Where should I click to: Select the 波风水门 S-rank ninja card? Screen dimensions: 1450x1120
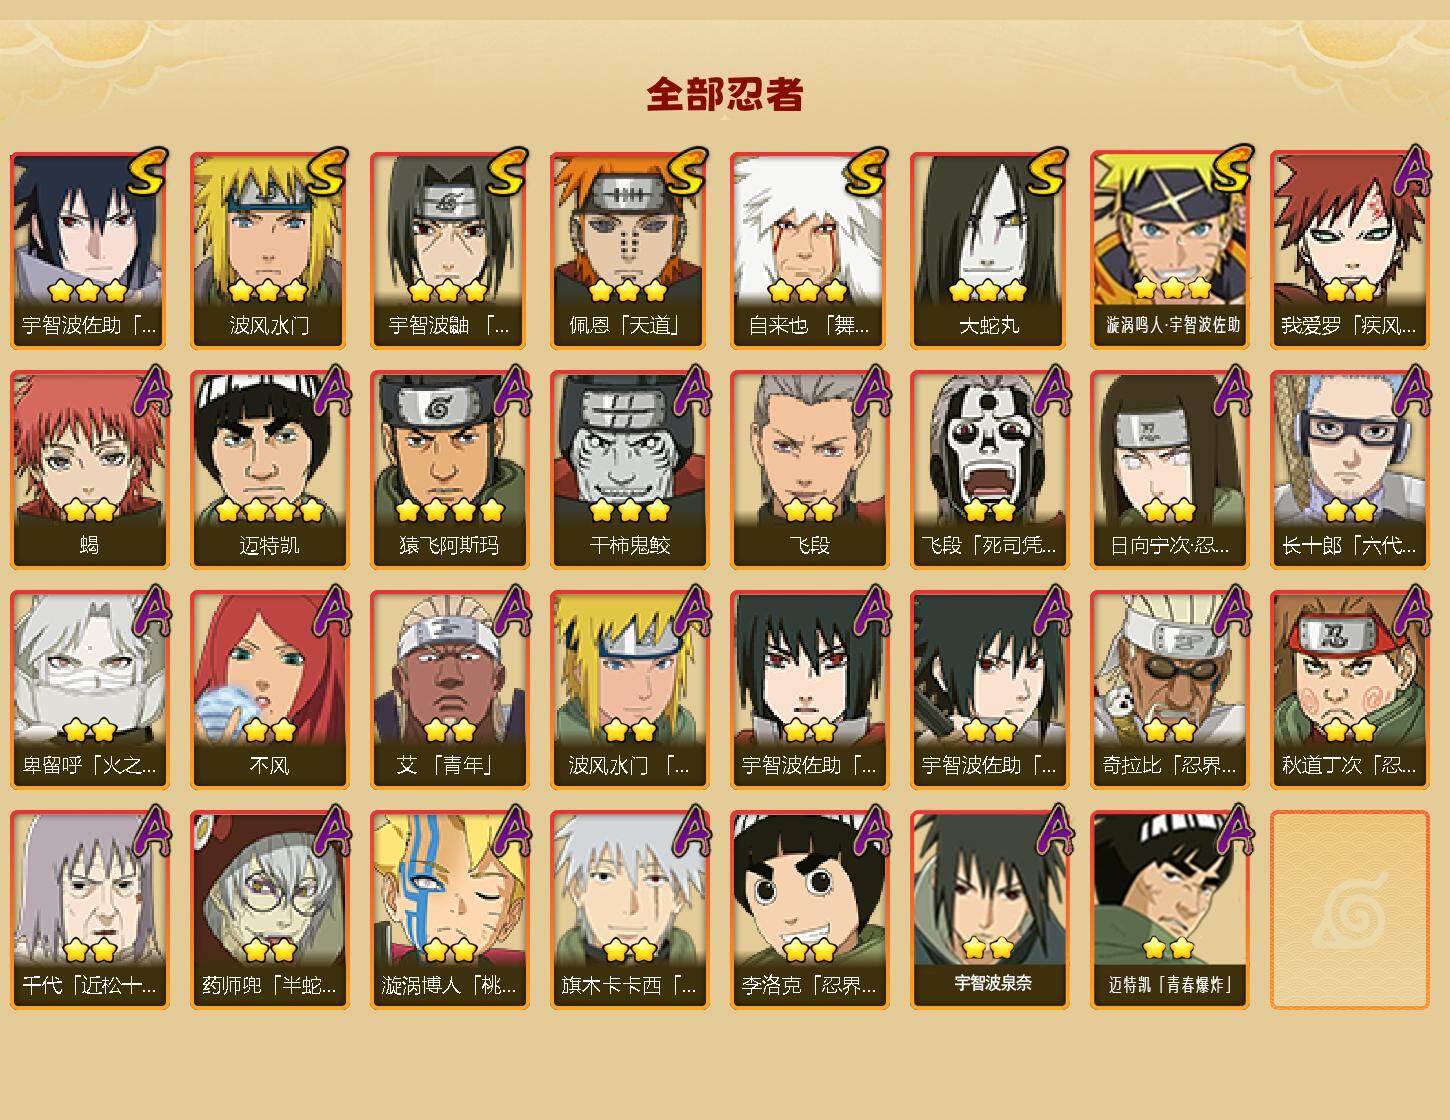pyautogui.click(x=269, y=250)
